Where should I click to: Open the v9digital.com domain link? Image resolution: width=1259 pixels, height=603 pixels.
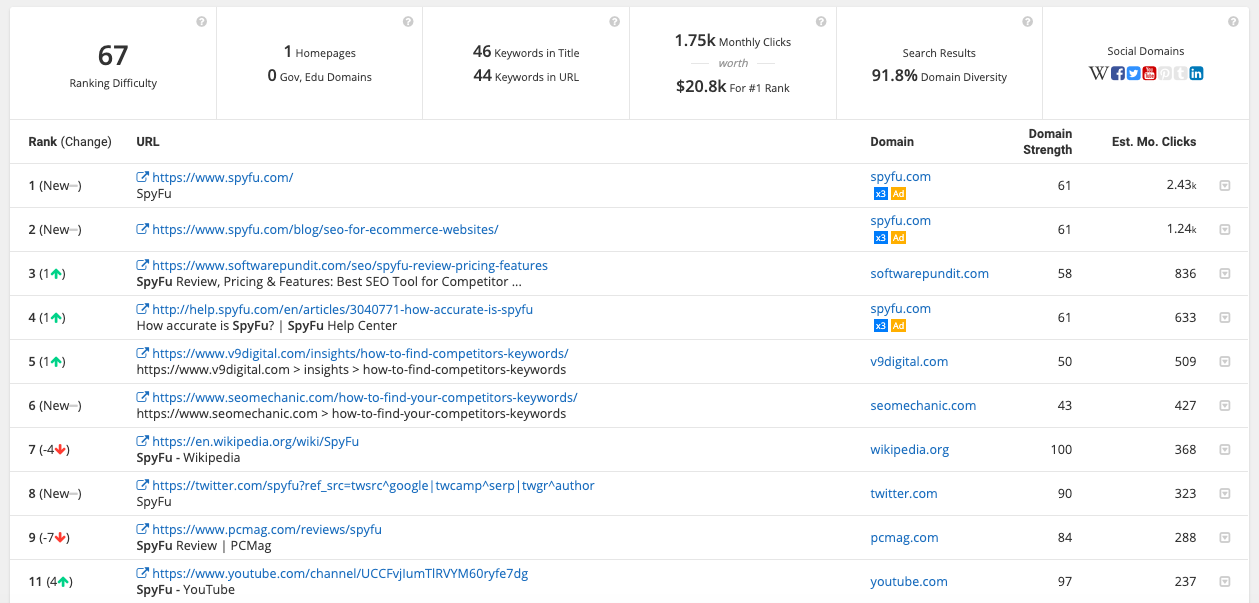tap(910, 362)
